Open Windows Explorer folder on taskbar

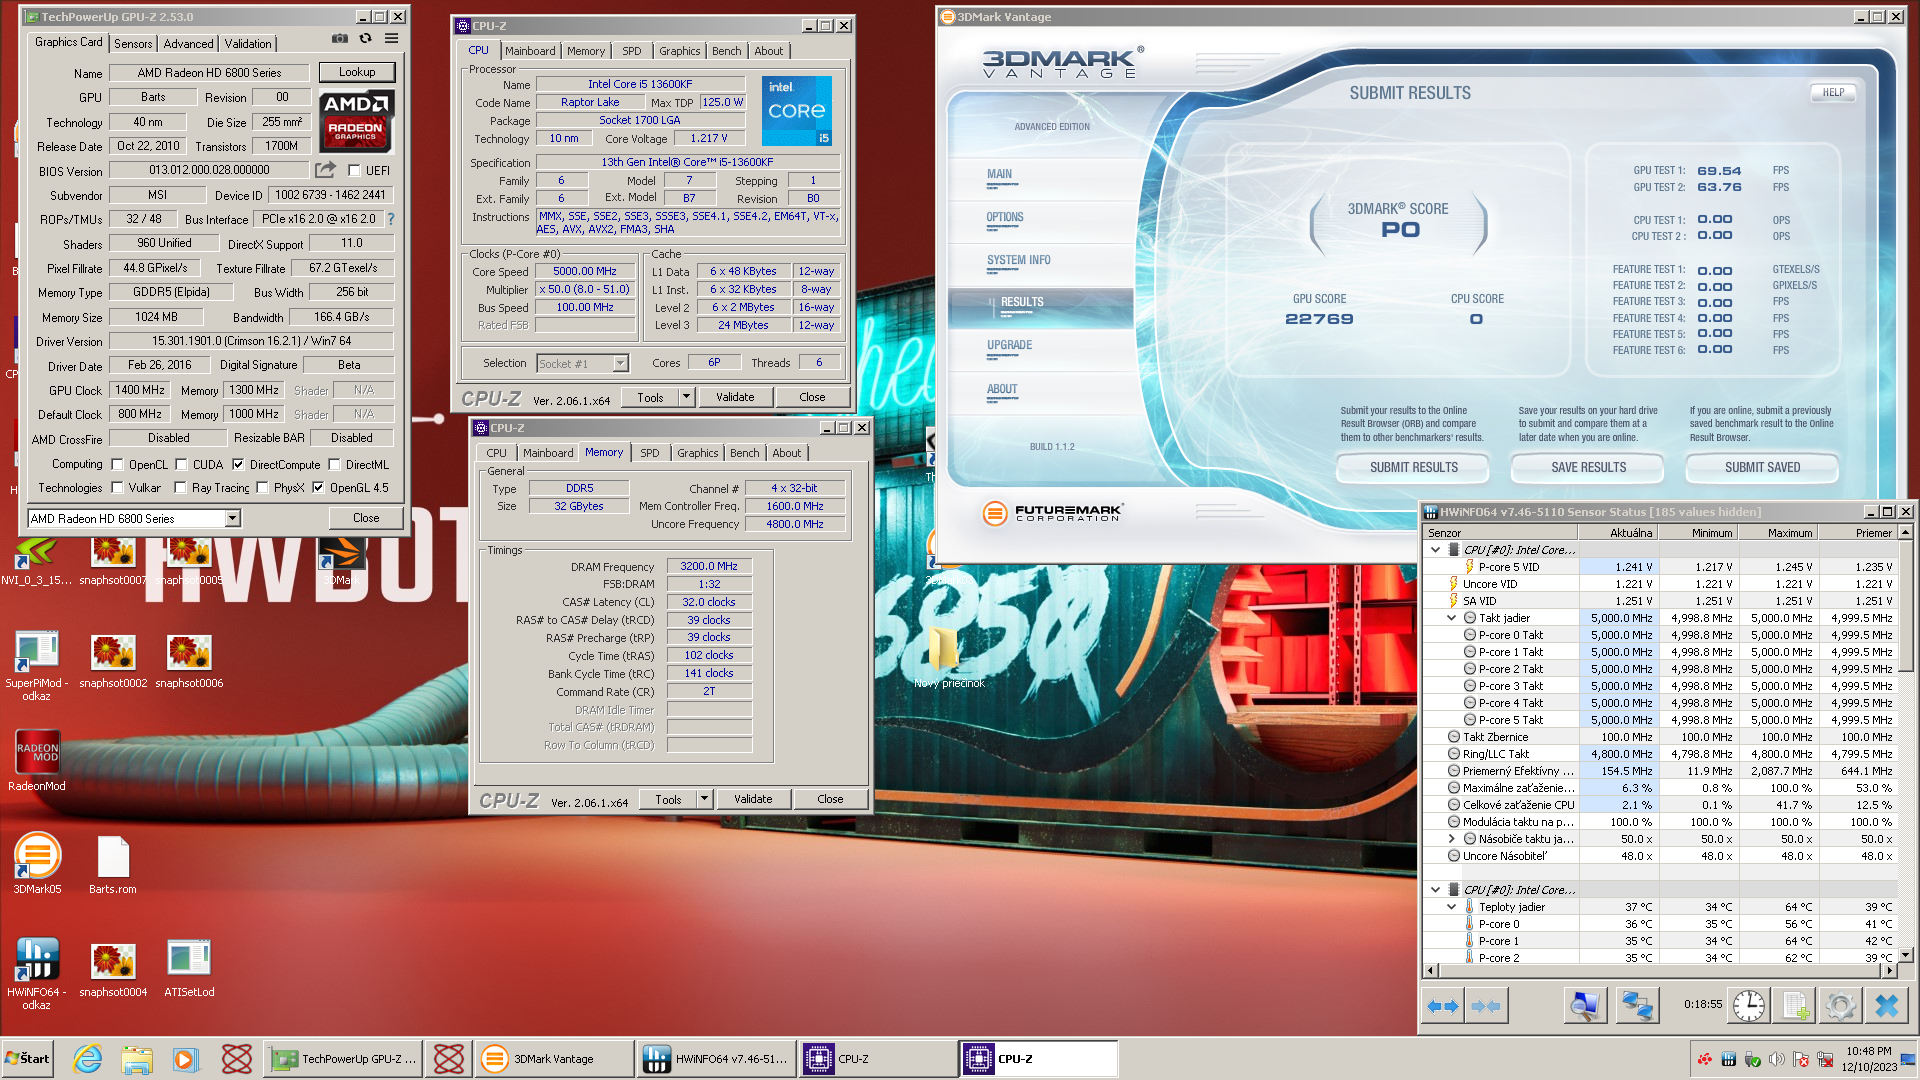coord(137,1059)
